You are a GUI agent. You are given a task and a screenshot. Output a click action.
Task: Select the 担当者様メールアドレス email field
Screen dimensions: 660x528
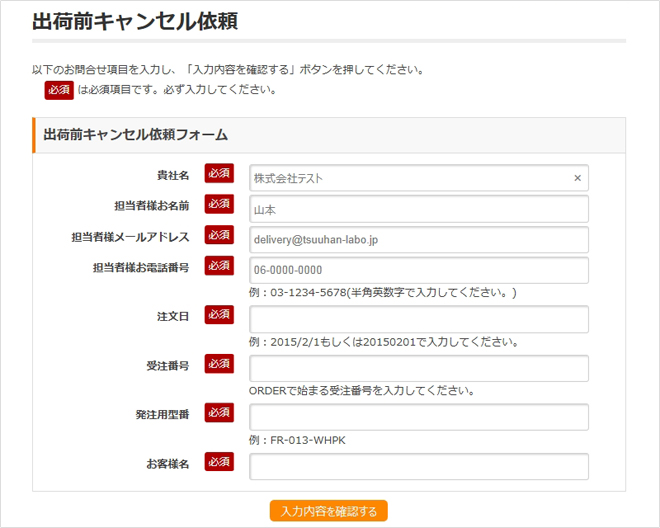(418, 240)
